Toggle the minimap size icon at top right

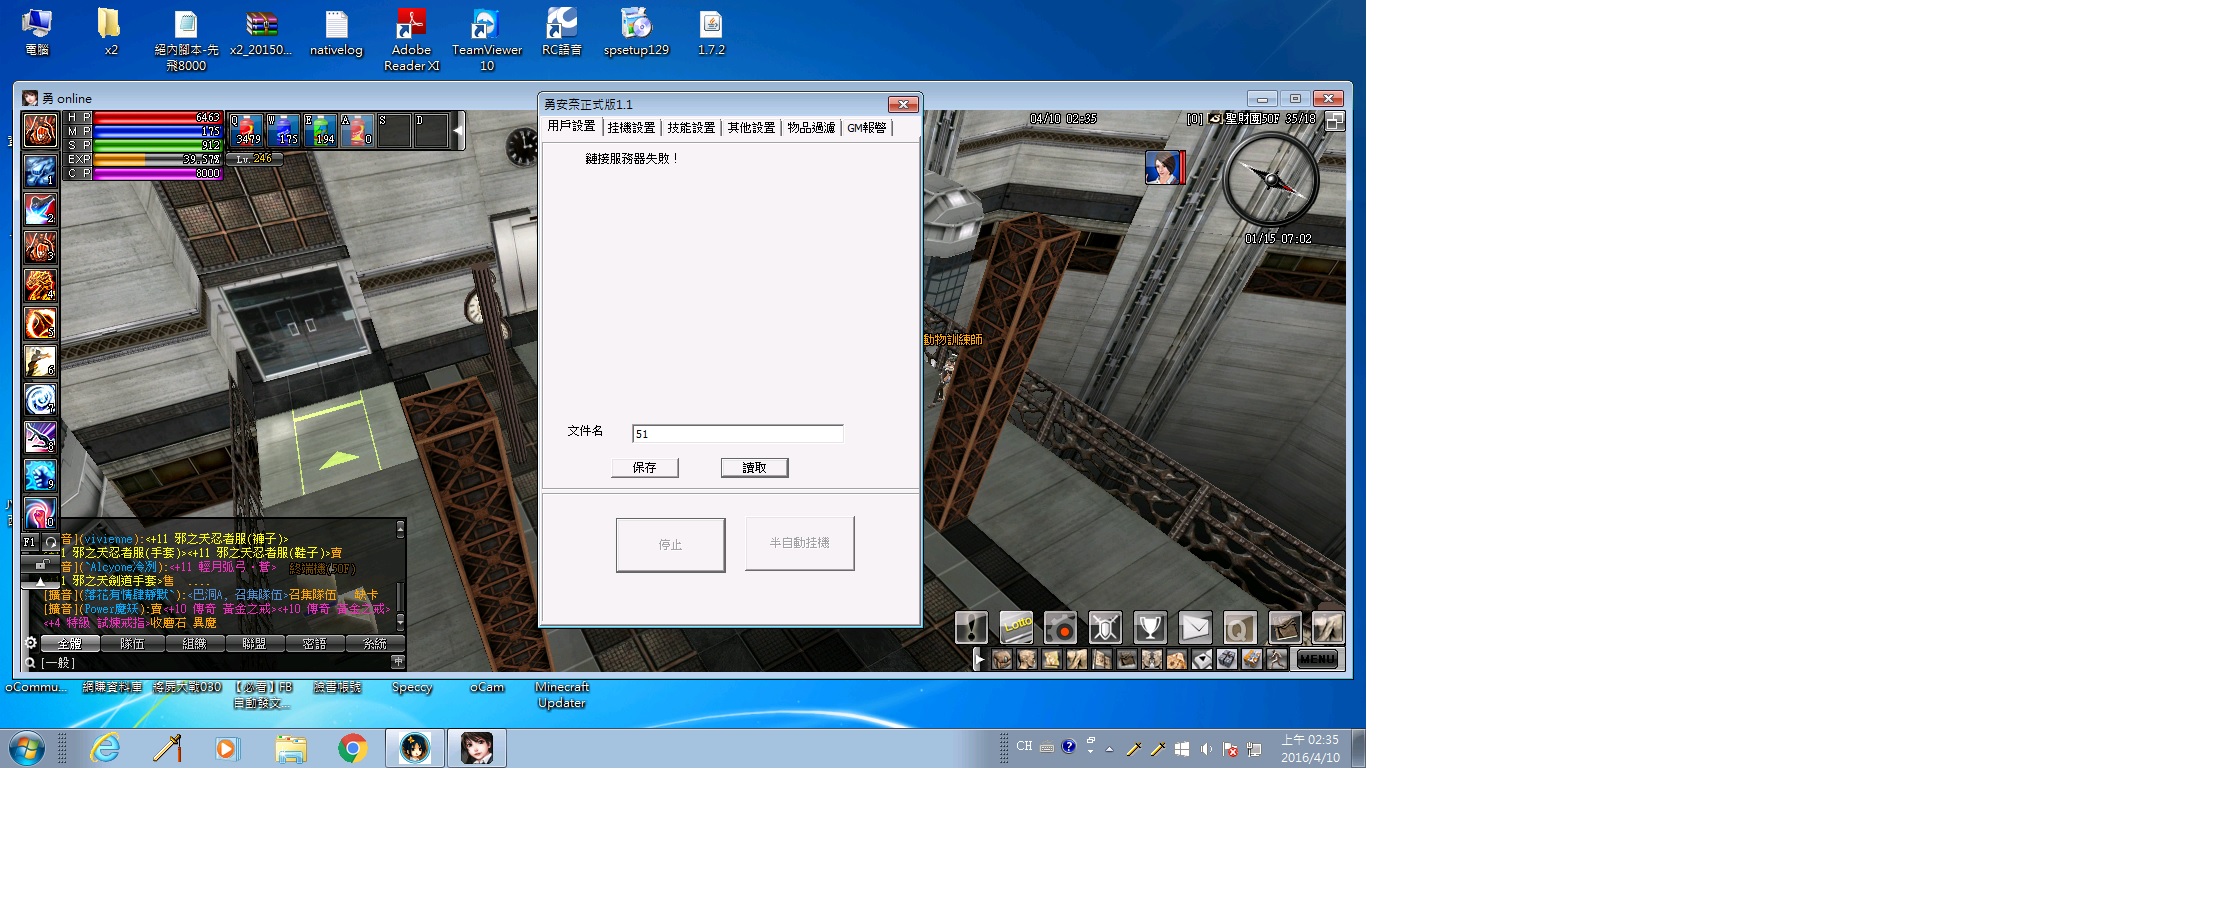1335,121
